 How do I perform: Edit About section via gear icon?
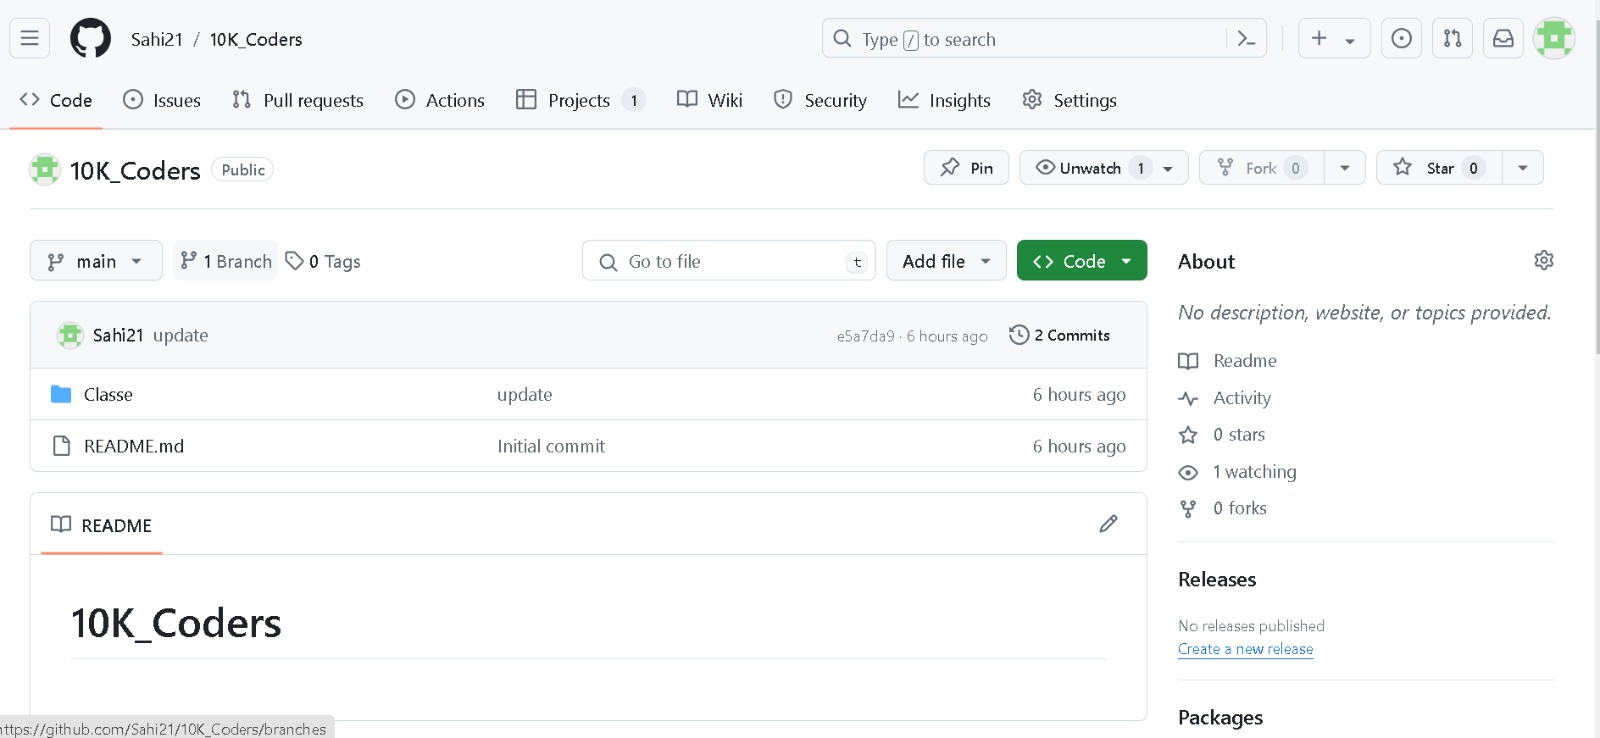point(1543,261)
